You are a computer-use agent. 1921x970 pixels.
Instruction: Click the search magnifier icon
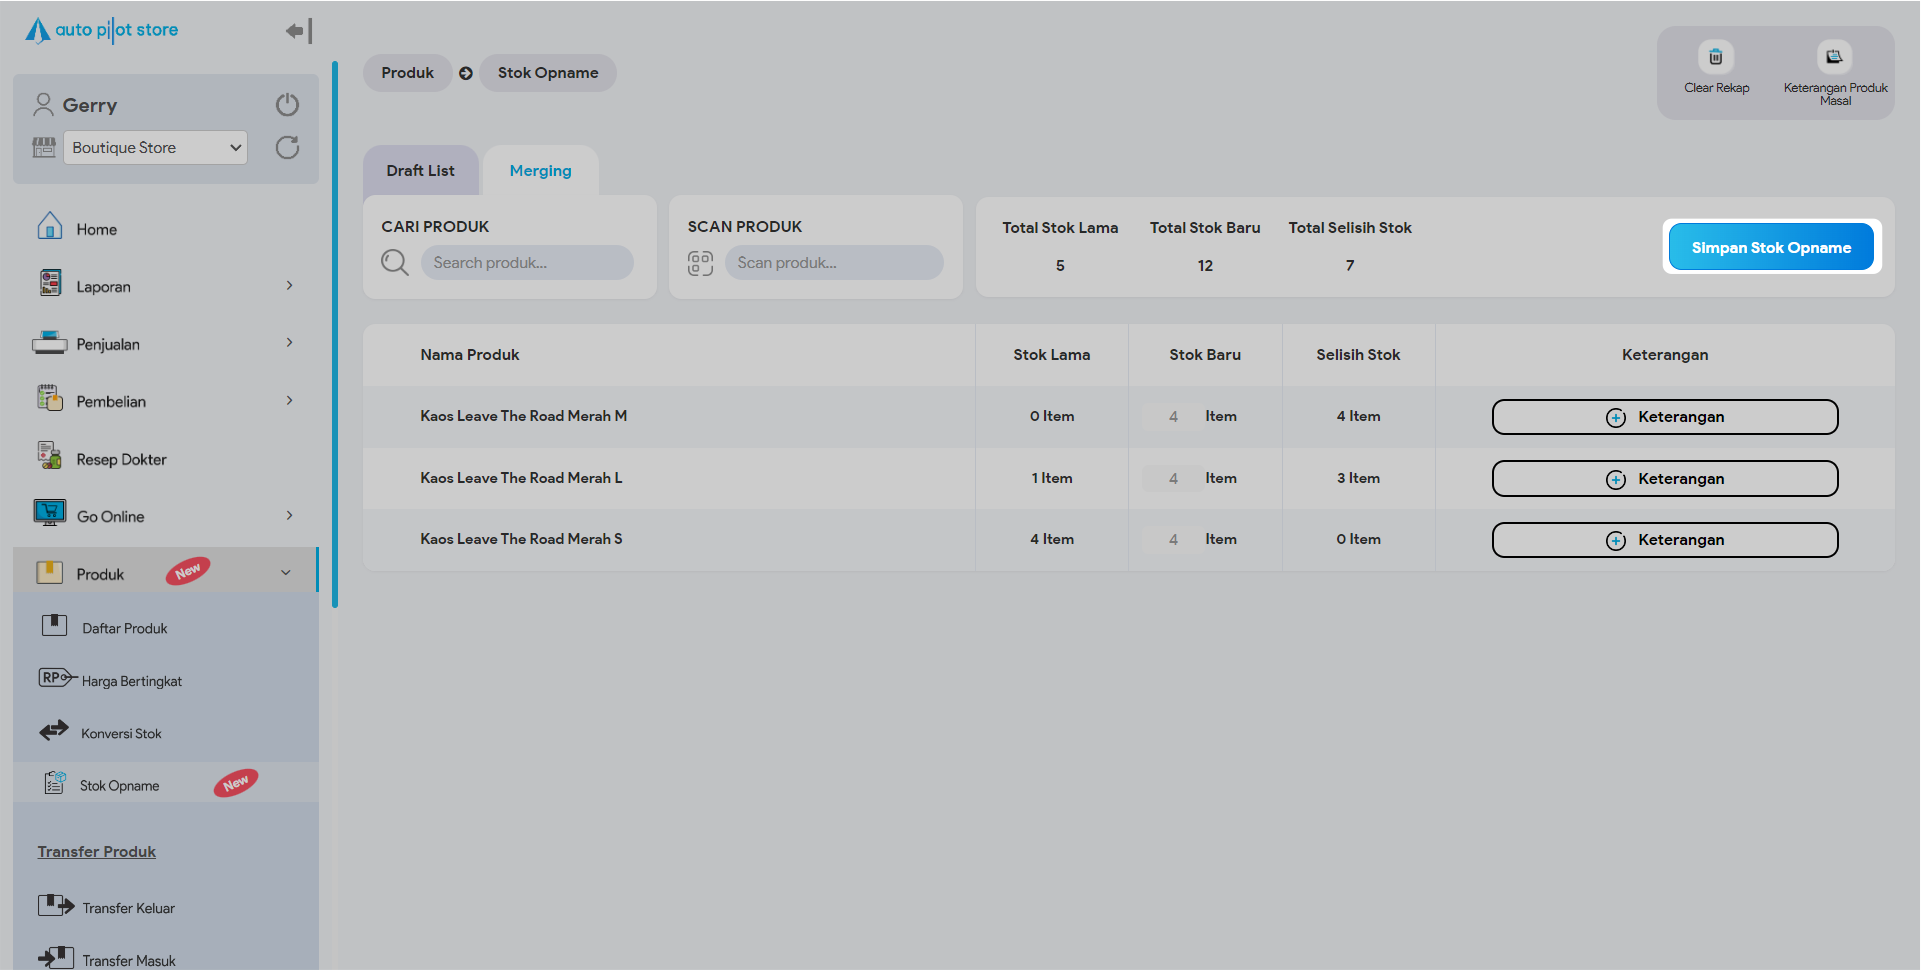[395, 263]
